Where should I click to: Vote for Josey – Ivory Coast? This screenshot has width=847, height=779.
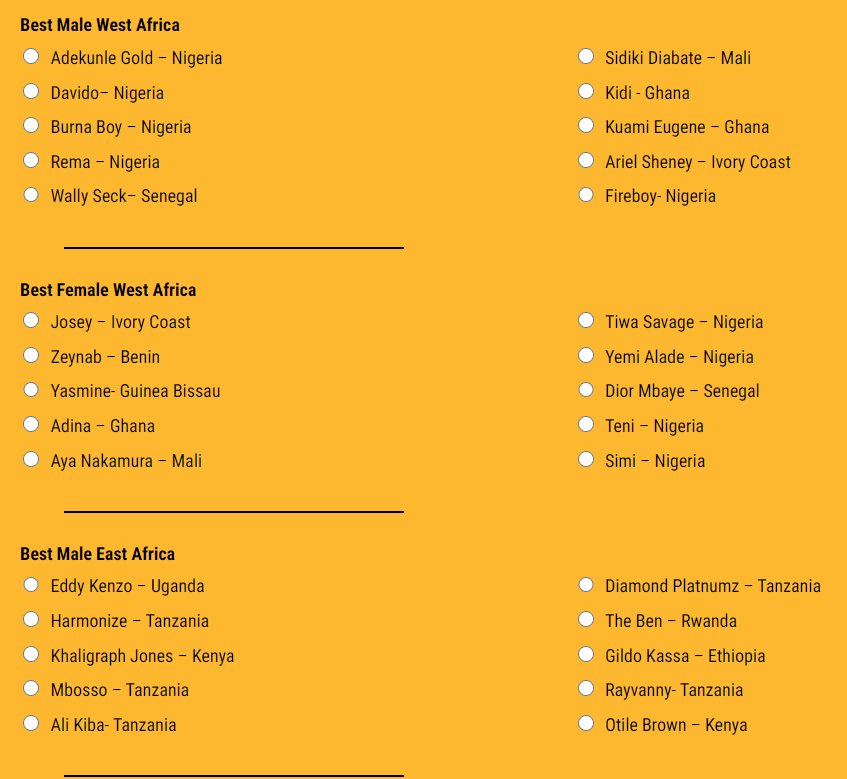click(31, 321)
